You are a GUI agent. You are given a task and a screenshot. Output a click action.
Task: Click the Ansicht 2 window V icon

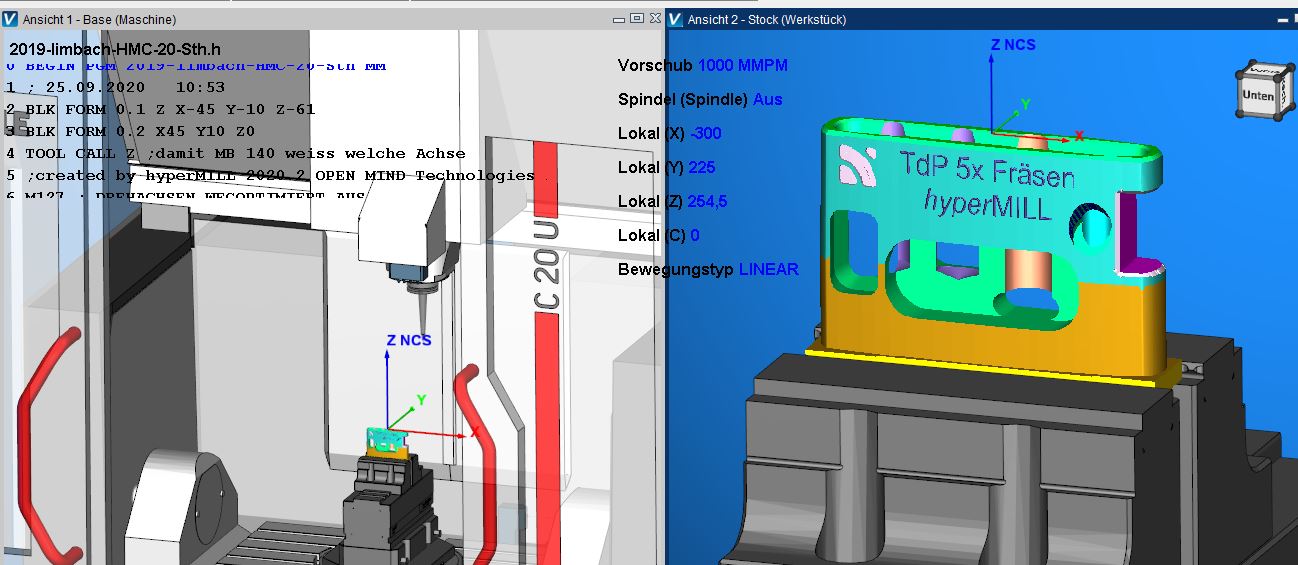click(676, 19)
